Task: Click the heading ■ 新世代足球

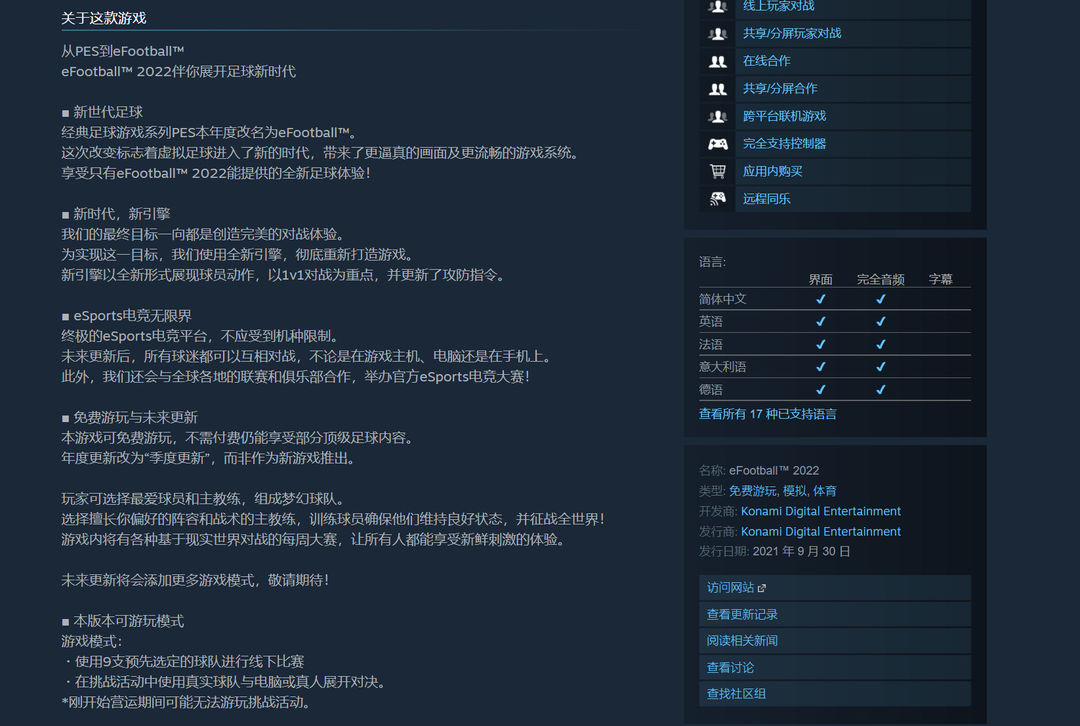Action: [x=102, y=112]
